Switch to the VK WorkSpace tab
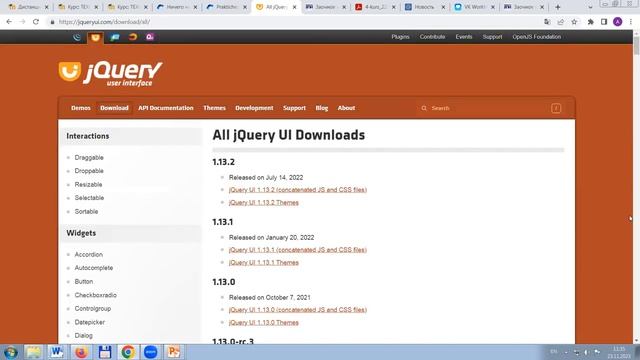640x360 pixels. (x=474, y=7)
